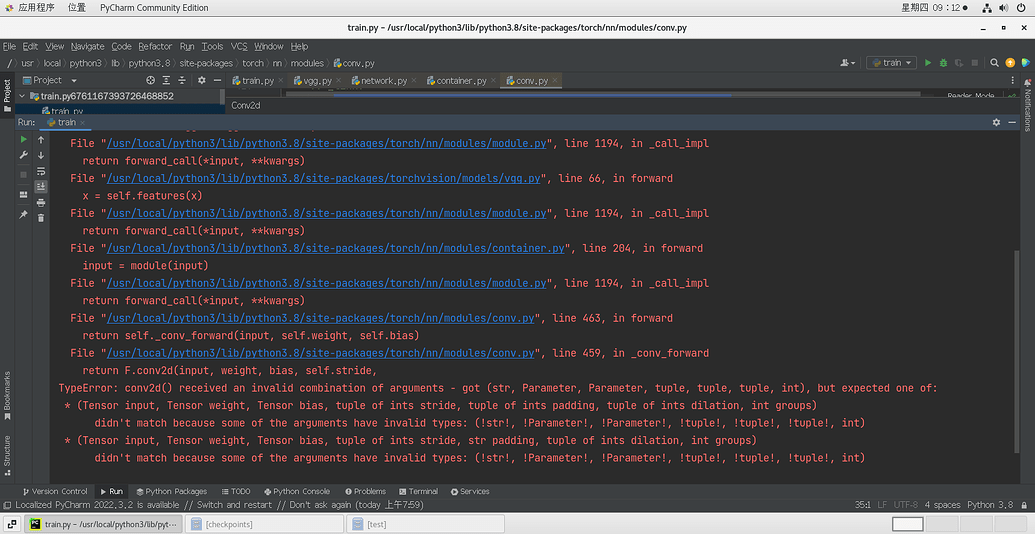Click the restore layout icon in Run panel
Image resolution: width=1035 pixels, height=534 pixels.
[x=24, y=195]
